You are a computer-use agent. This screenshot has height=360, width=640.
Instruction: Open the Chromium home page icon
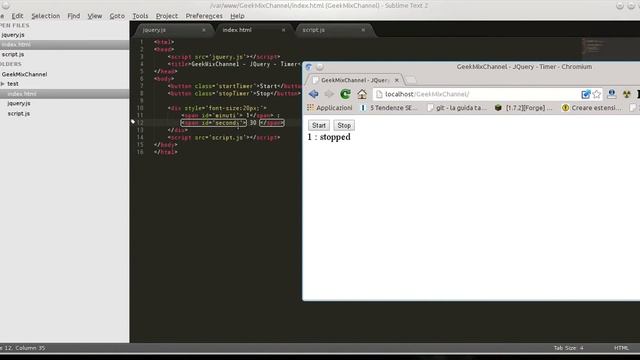362,94
